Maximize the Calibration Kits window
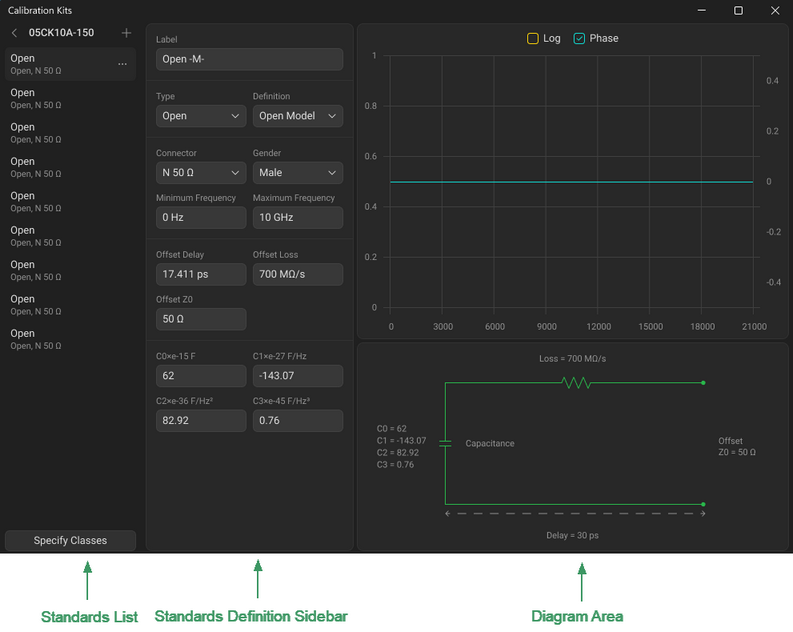Image resolution: width=793 pixels, height=632 pixels. tap(738, 10)
